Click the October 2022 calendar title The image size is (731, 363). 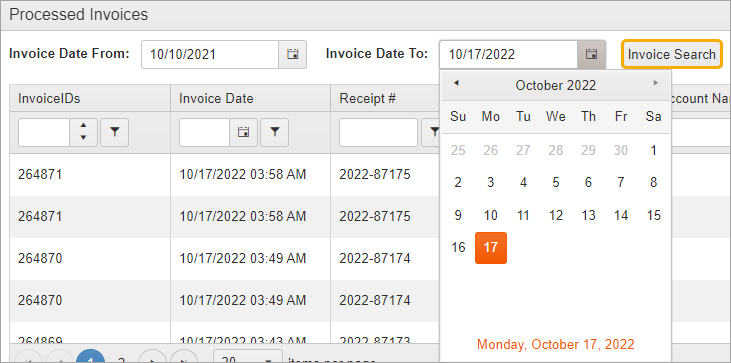click(556, 85)
